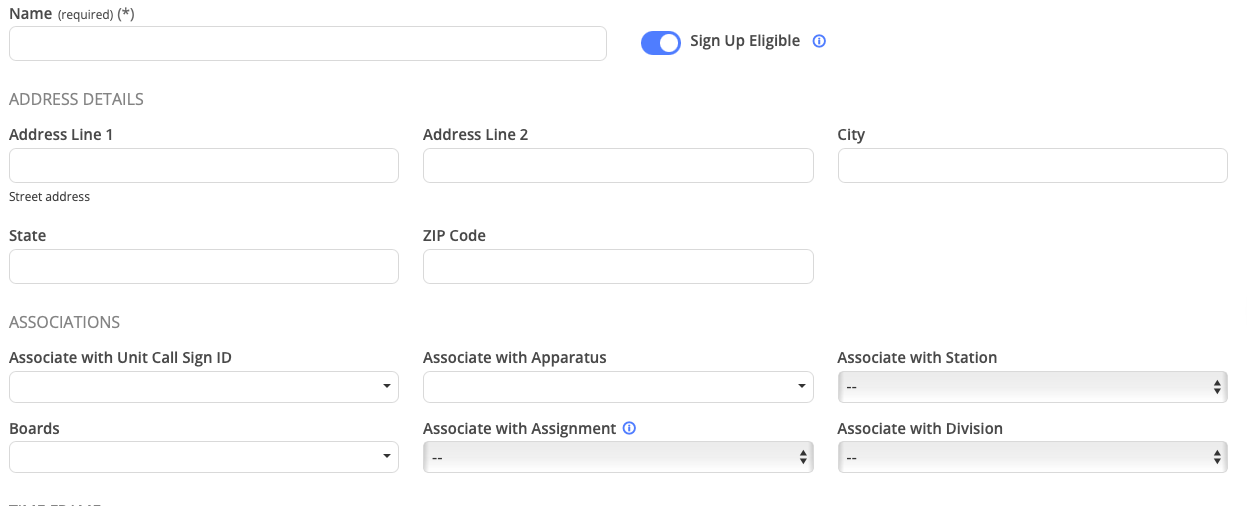
Task: Click into the State field
Action: 203,267
